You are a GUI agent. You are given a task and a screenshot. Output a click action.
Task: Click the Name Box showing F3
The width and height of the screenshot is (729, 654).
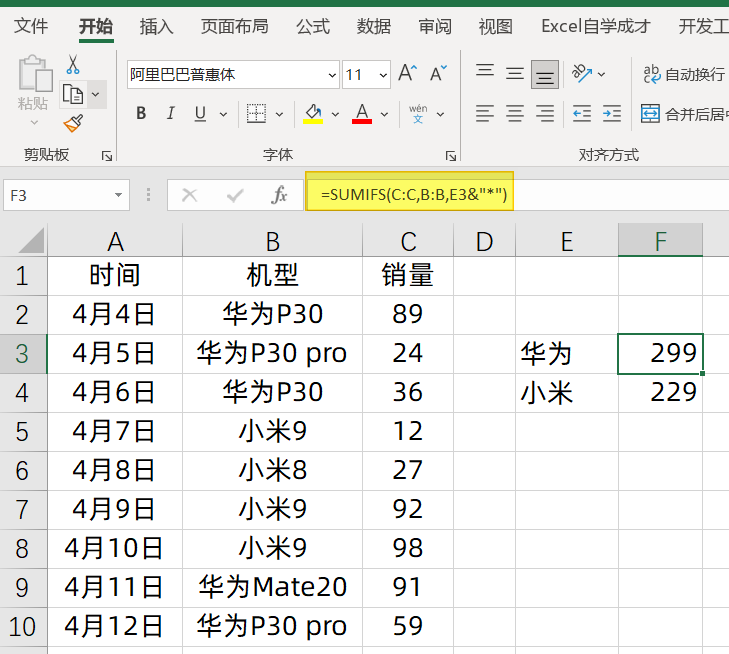click(x=66, y=195)
